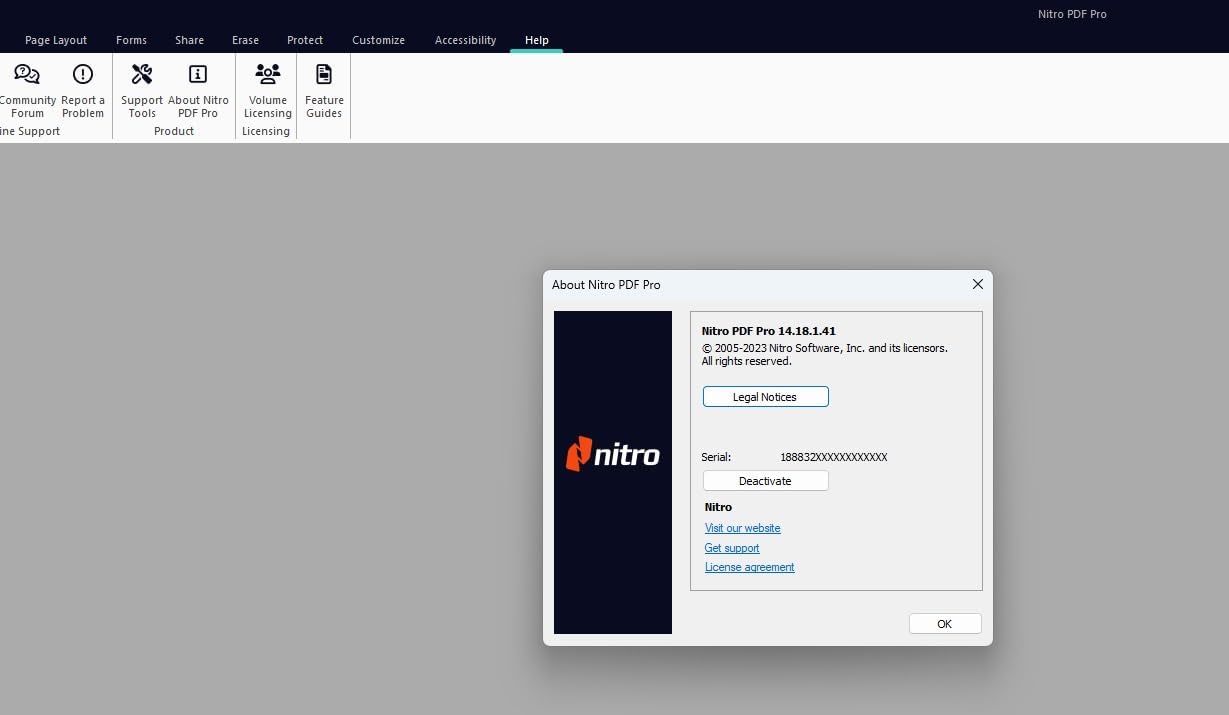Open Volume Licensing
This screenshot has width=1229, height=715.
[x=267, y=88]
